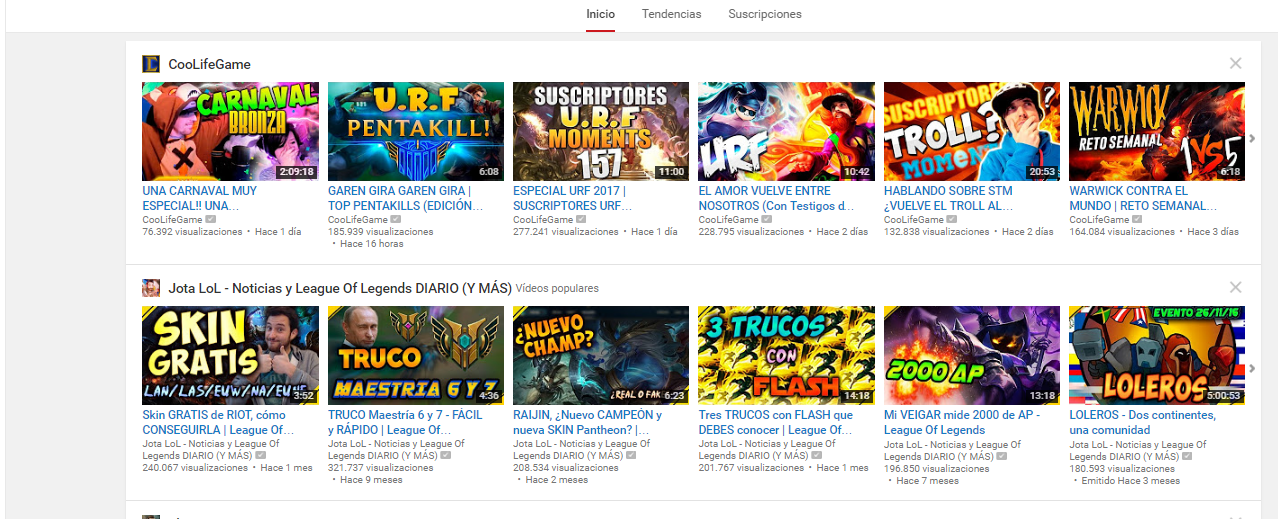Click the 2:09:18 duration badge
The height and width of the screenshot is (520, 1278).
coord(296,172)
